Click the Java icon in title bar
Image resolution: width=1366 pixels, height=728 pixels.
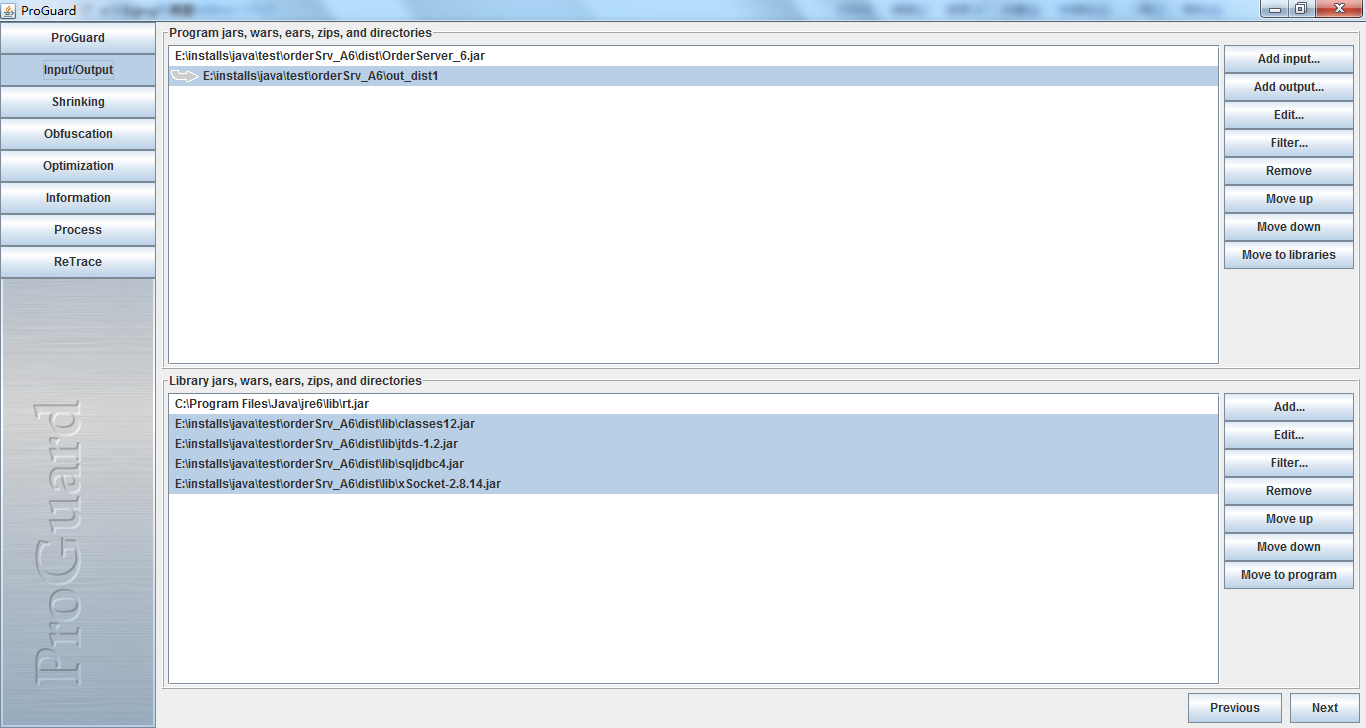pos(9,10)
